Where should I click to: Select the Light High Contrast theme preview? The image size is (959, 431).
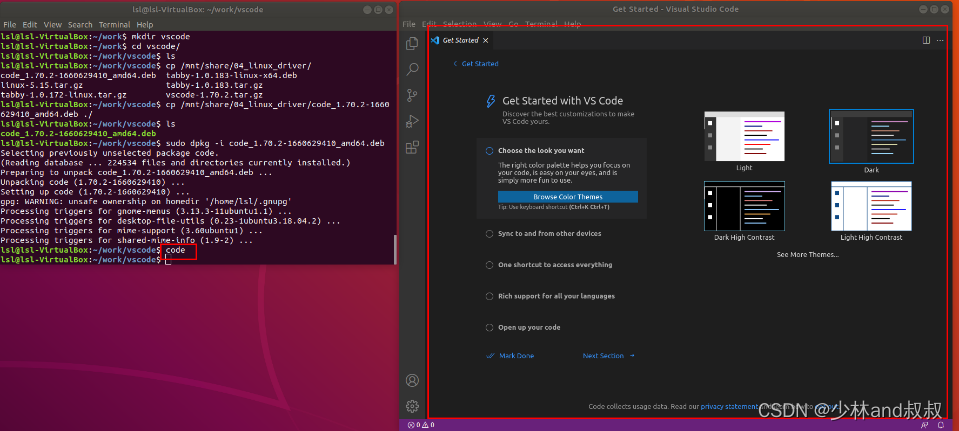(871, 206)
